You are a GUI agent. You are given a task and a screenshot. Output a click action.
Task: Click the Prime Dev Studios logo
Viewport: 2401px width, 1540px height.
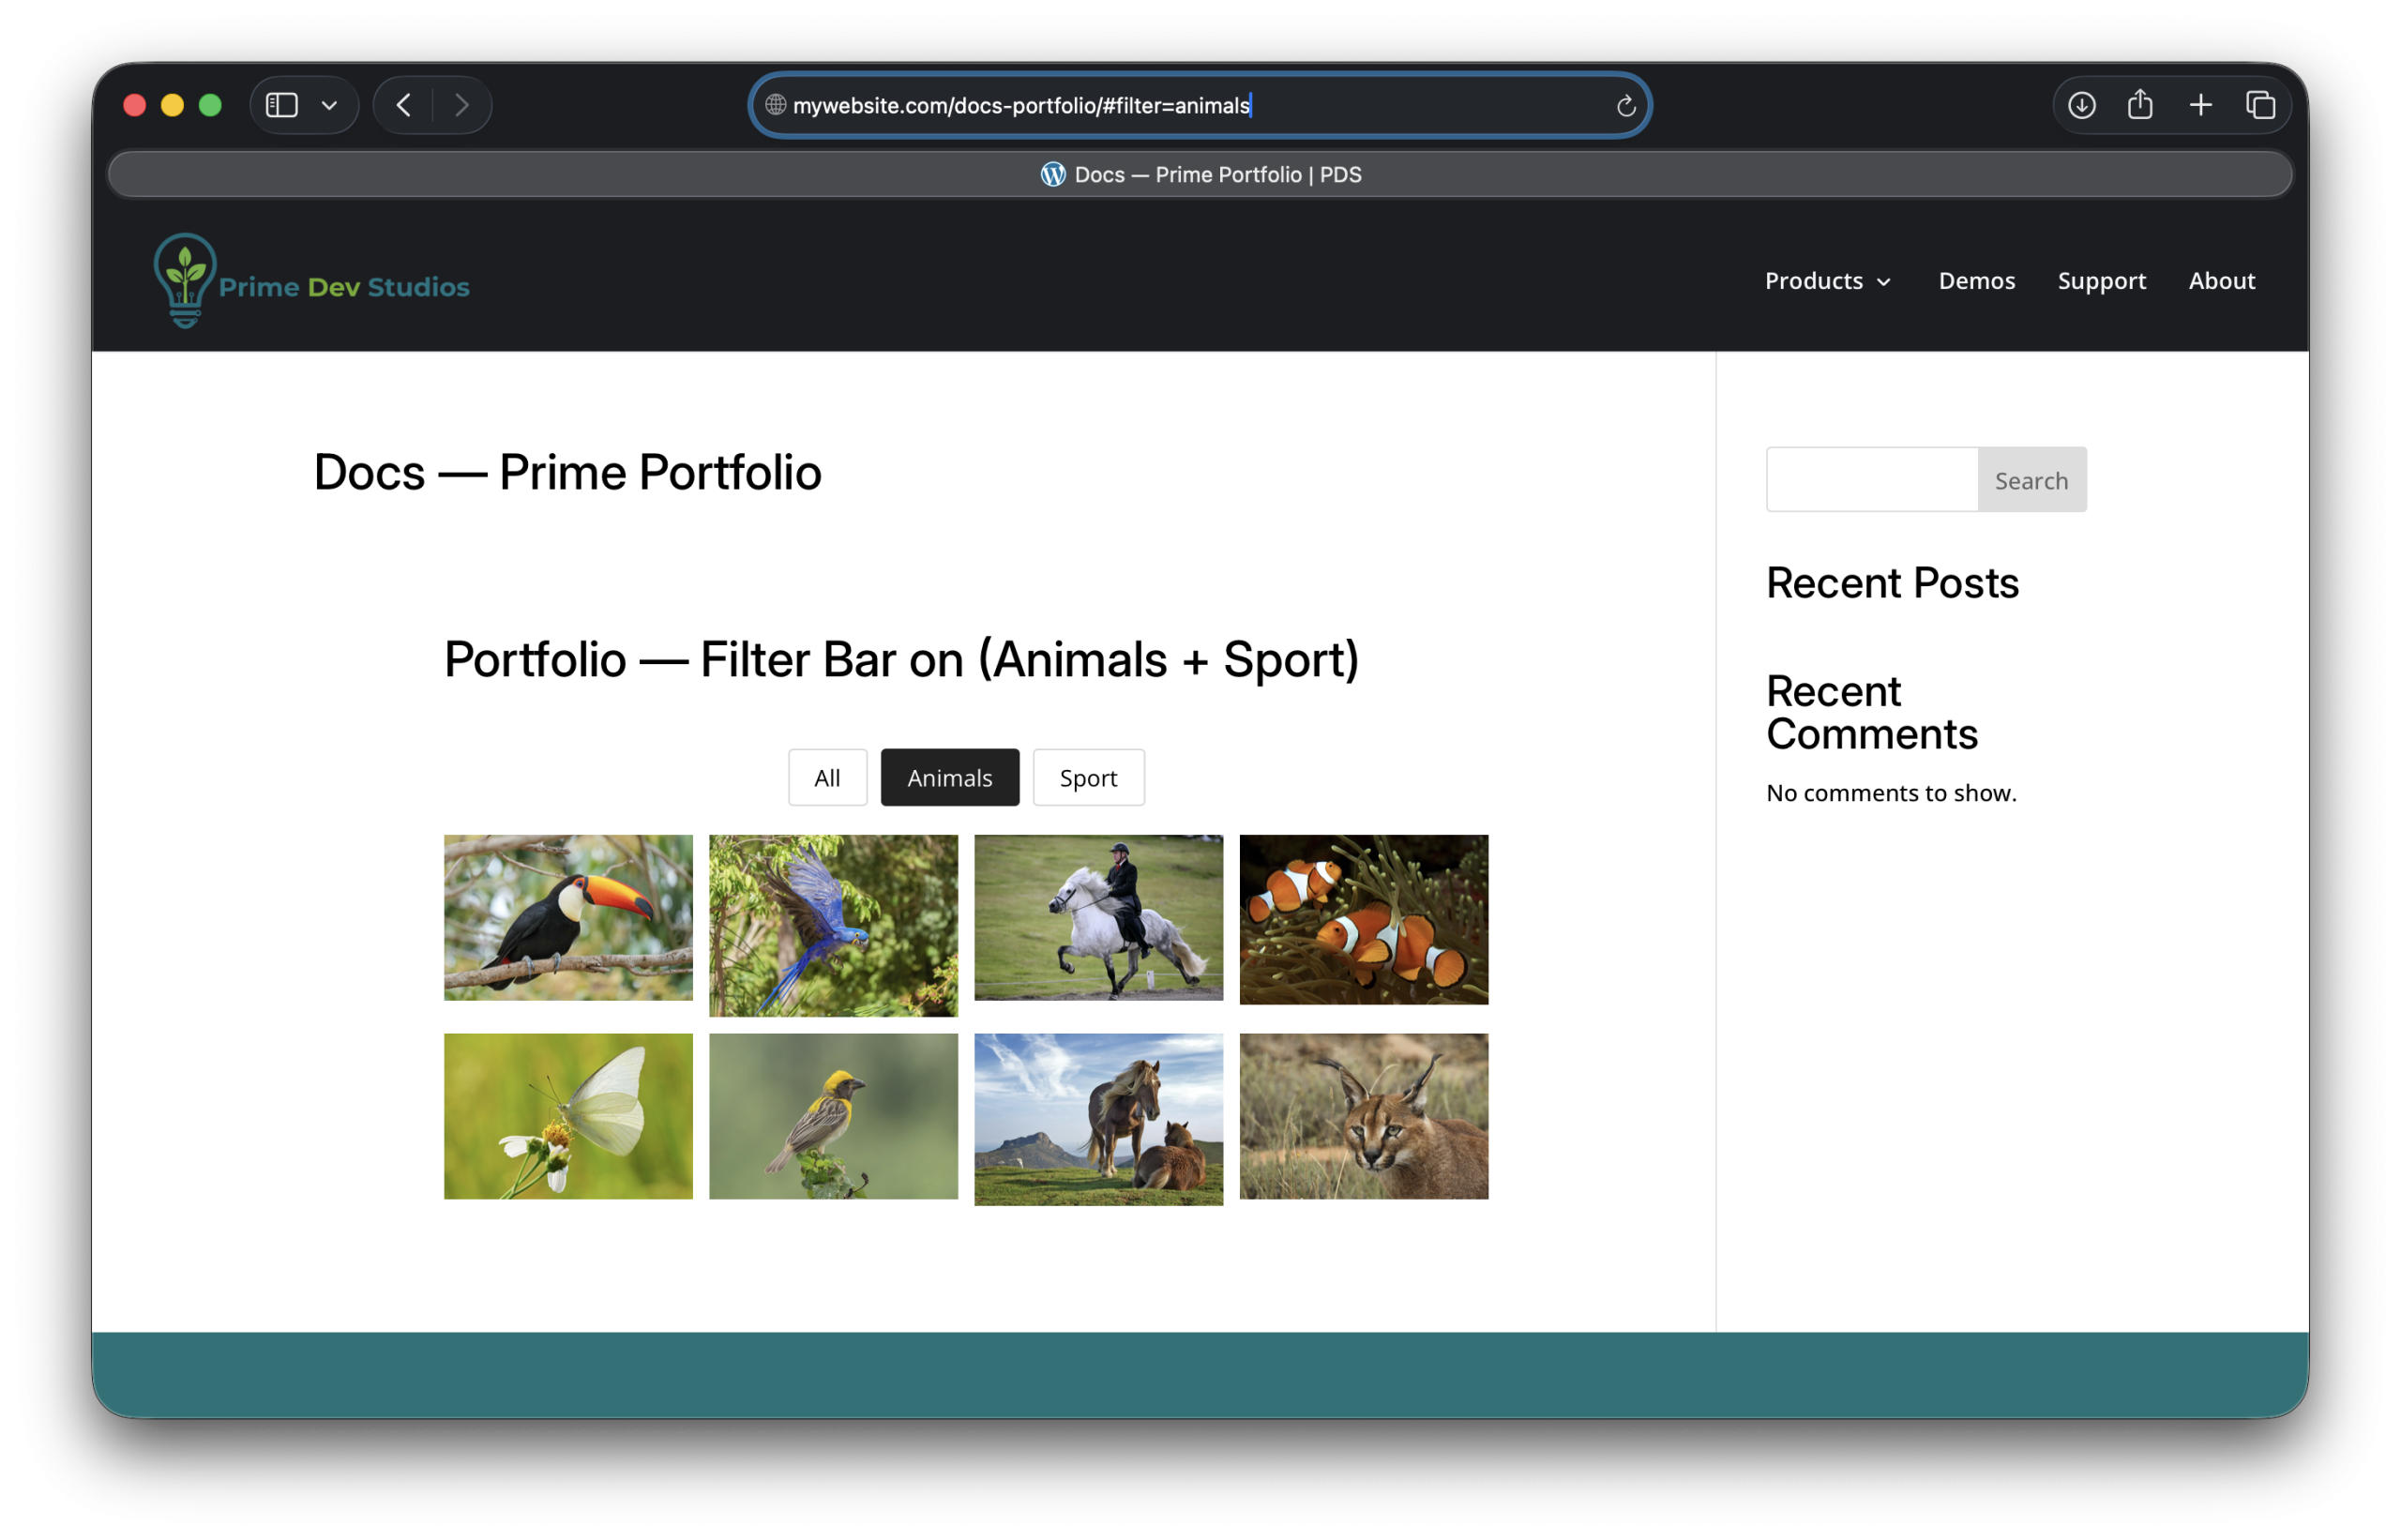311,281
